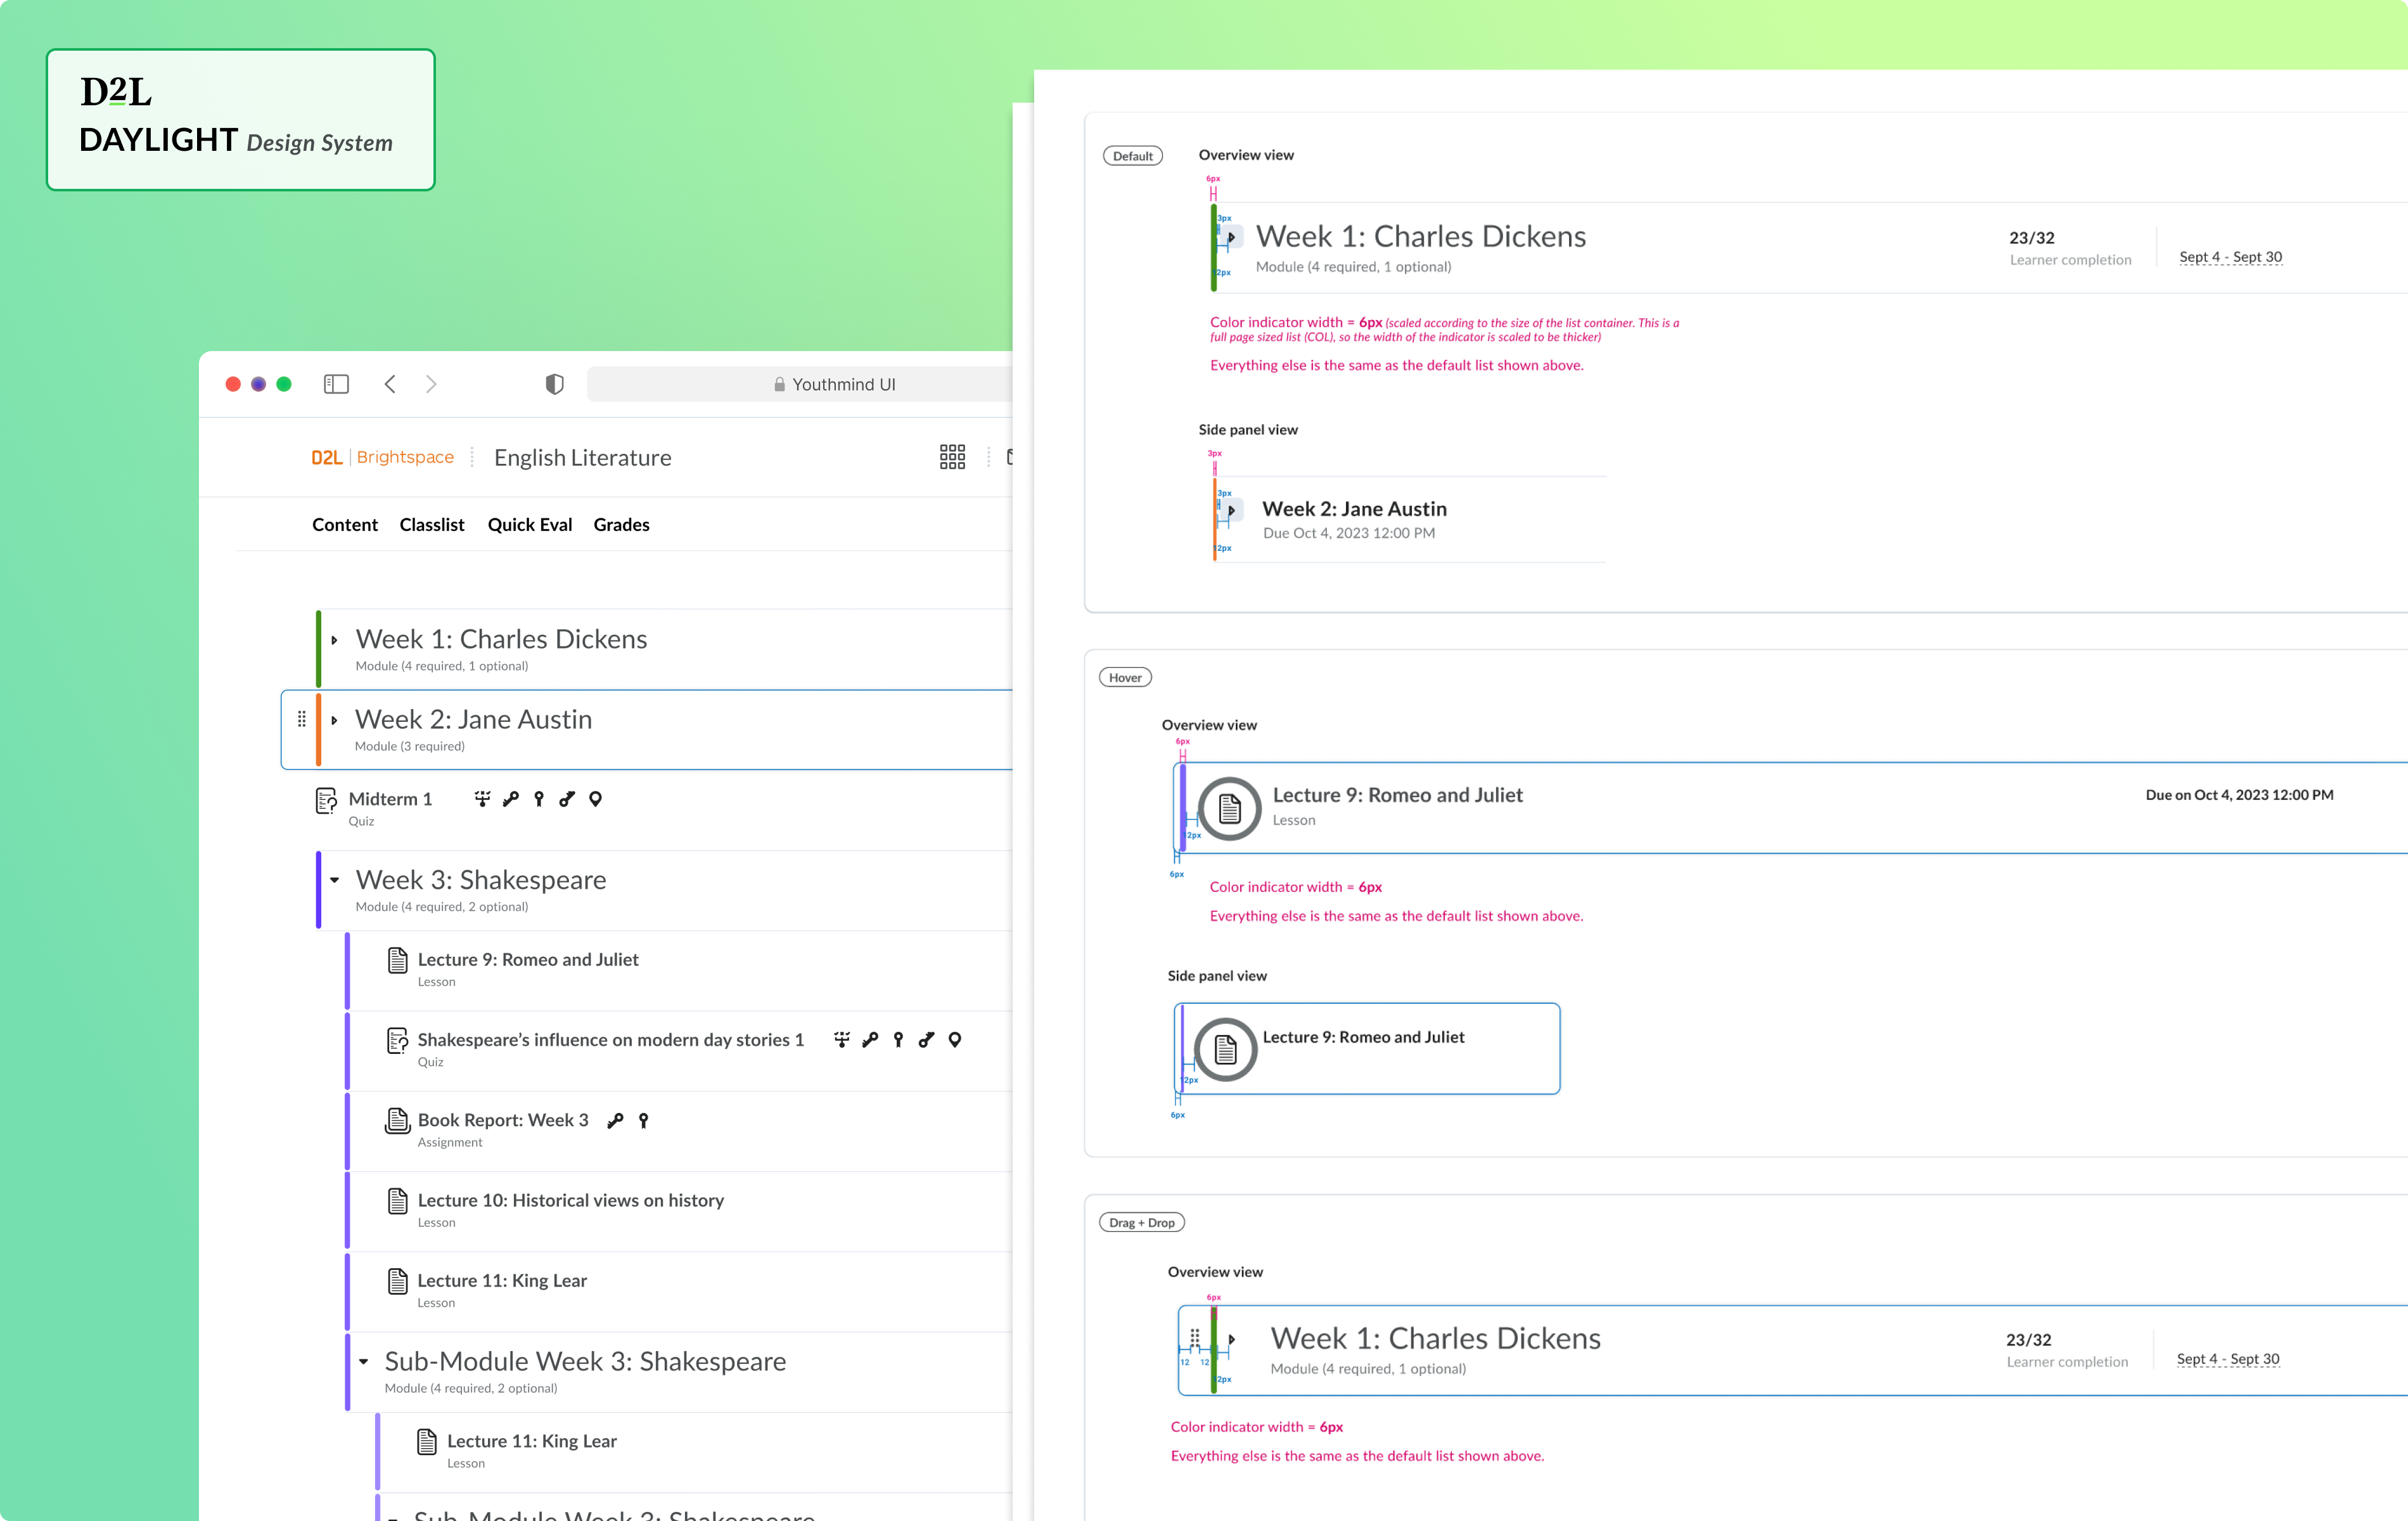Click the key icon next to Midterm 1
The width and height of the screenshot is (2408, 1521).
pos(511,799)
